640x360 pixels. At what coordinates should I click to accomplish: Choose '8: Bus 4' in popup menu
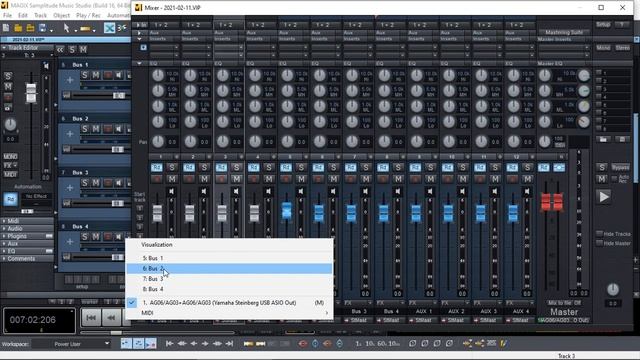click(x=229, y=289)
